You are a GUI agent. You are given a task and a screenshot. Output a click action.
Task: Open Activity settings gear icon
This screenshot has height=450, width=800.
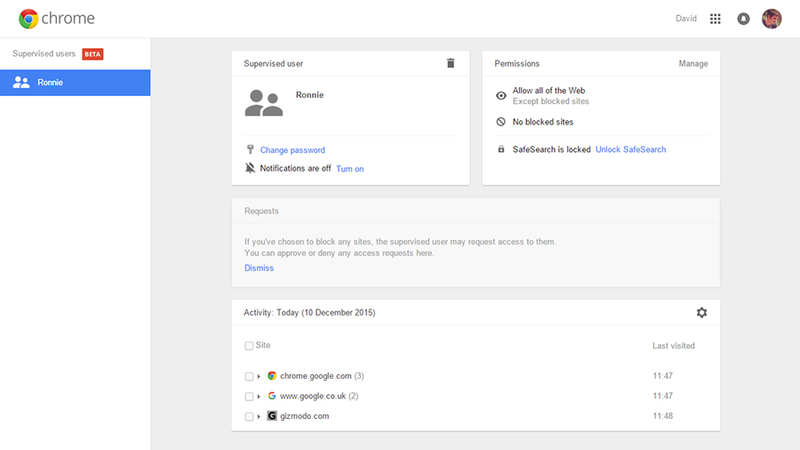click(x=702, y=312)
